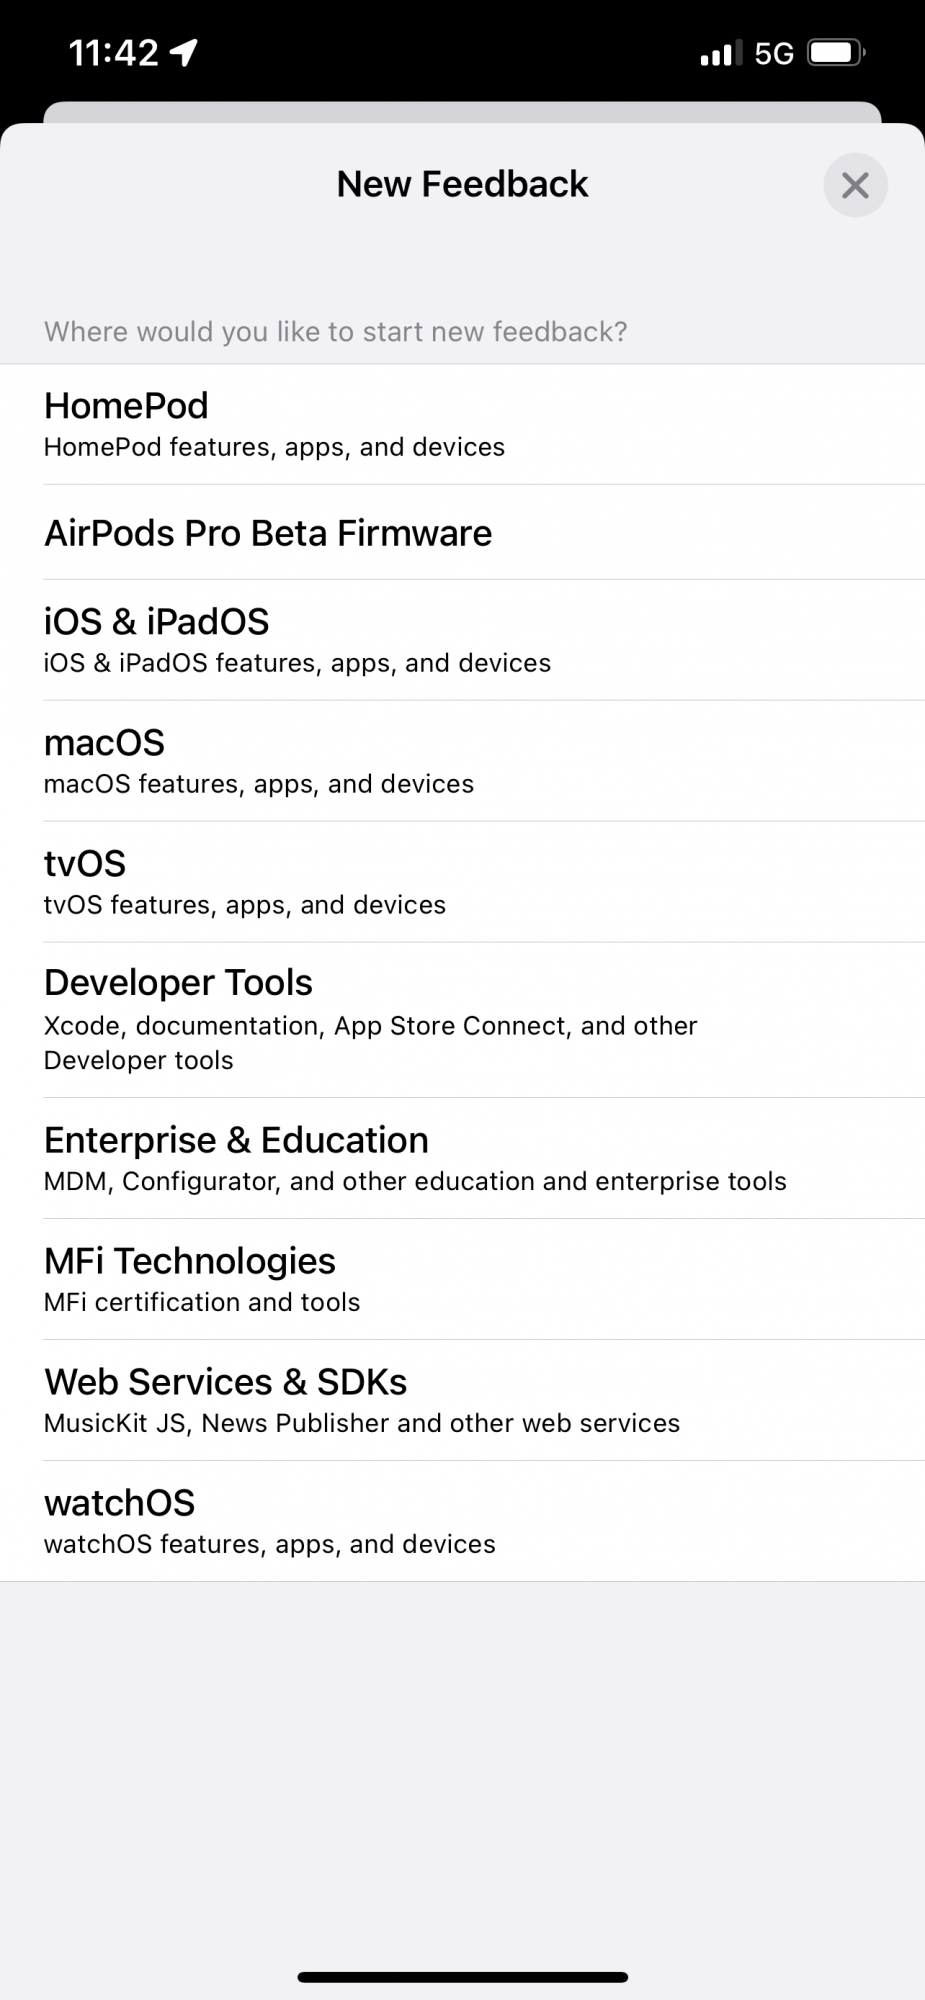925x2000 pixels.
Task: Tap the cellular signal bars icon
Action: coord(721,53)
